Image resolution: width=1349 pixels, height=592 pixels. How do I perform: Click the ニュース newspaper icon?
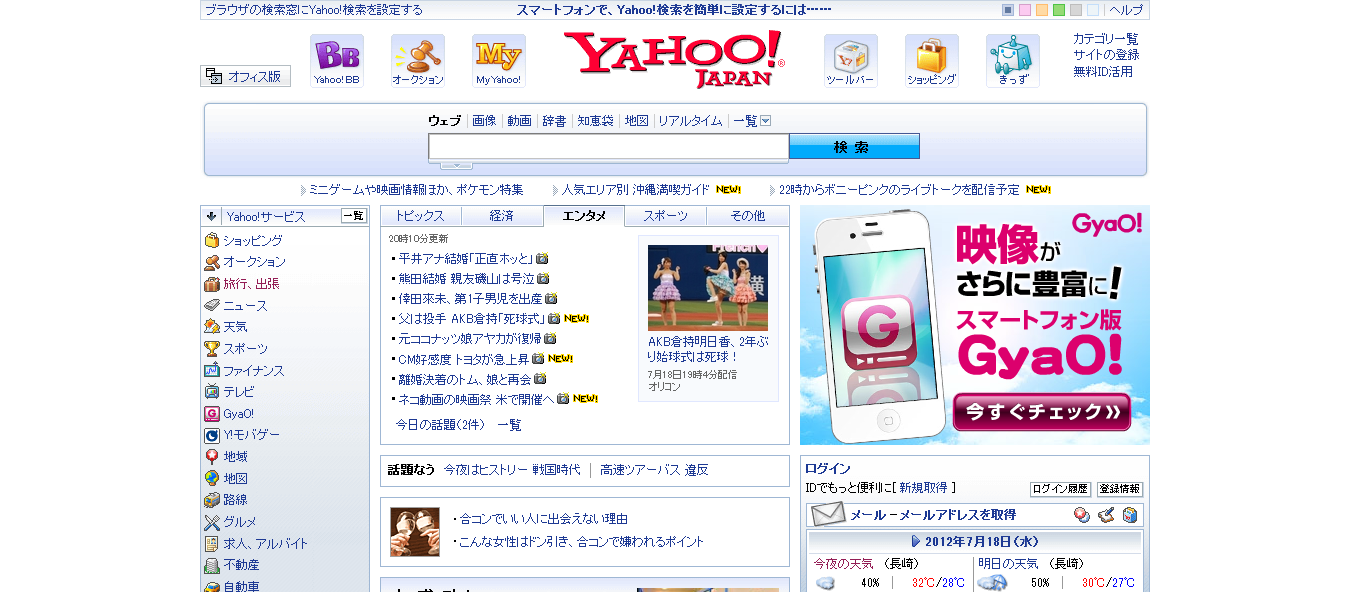pyautogui.click(x=212, y=305)
